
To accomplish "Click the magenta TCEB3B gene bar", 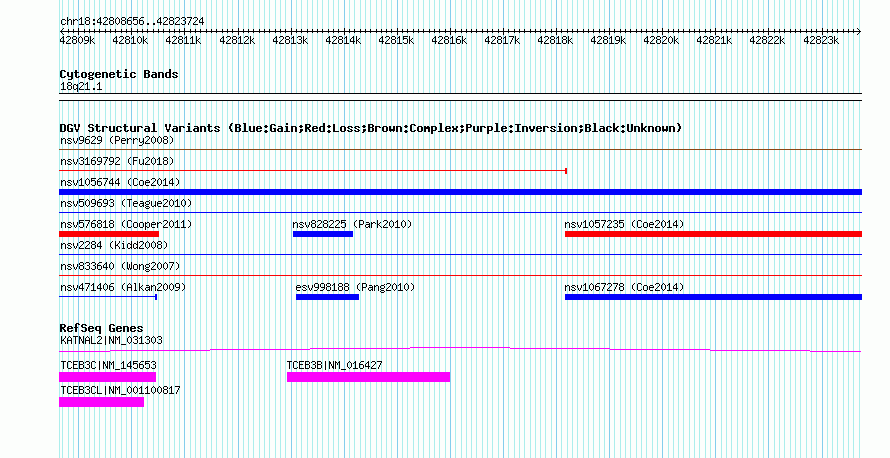I will pyautogui.click(x=368, y=377).
